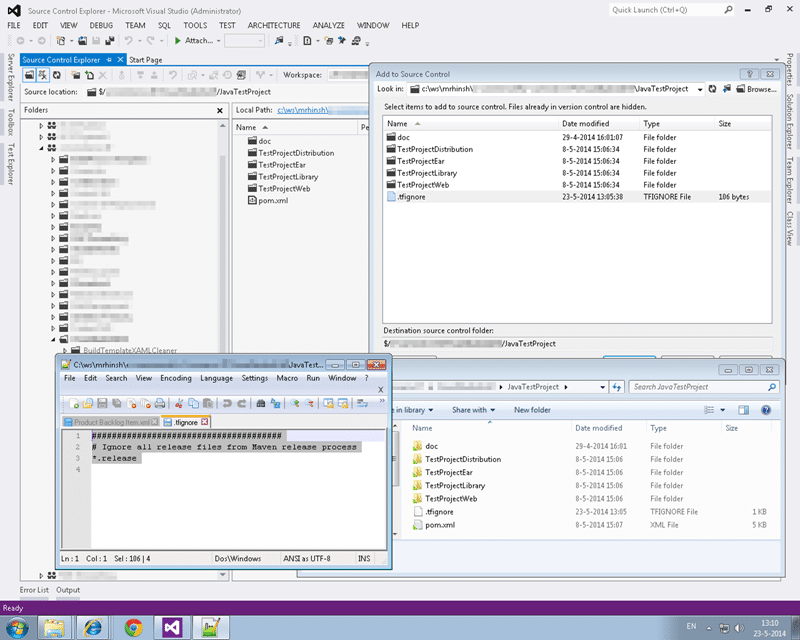Open the Share with dropdown in Explorer
Viewport: 800px width, 640px height.
473,410
